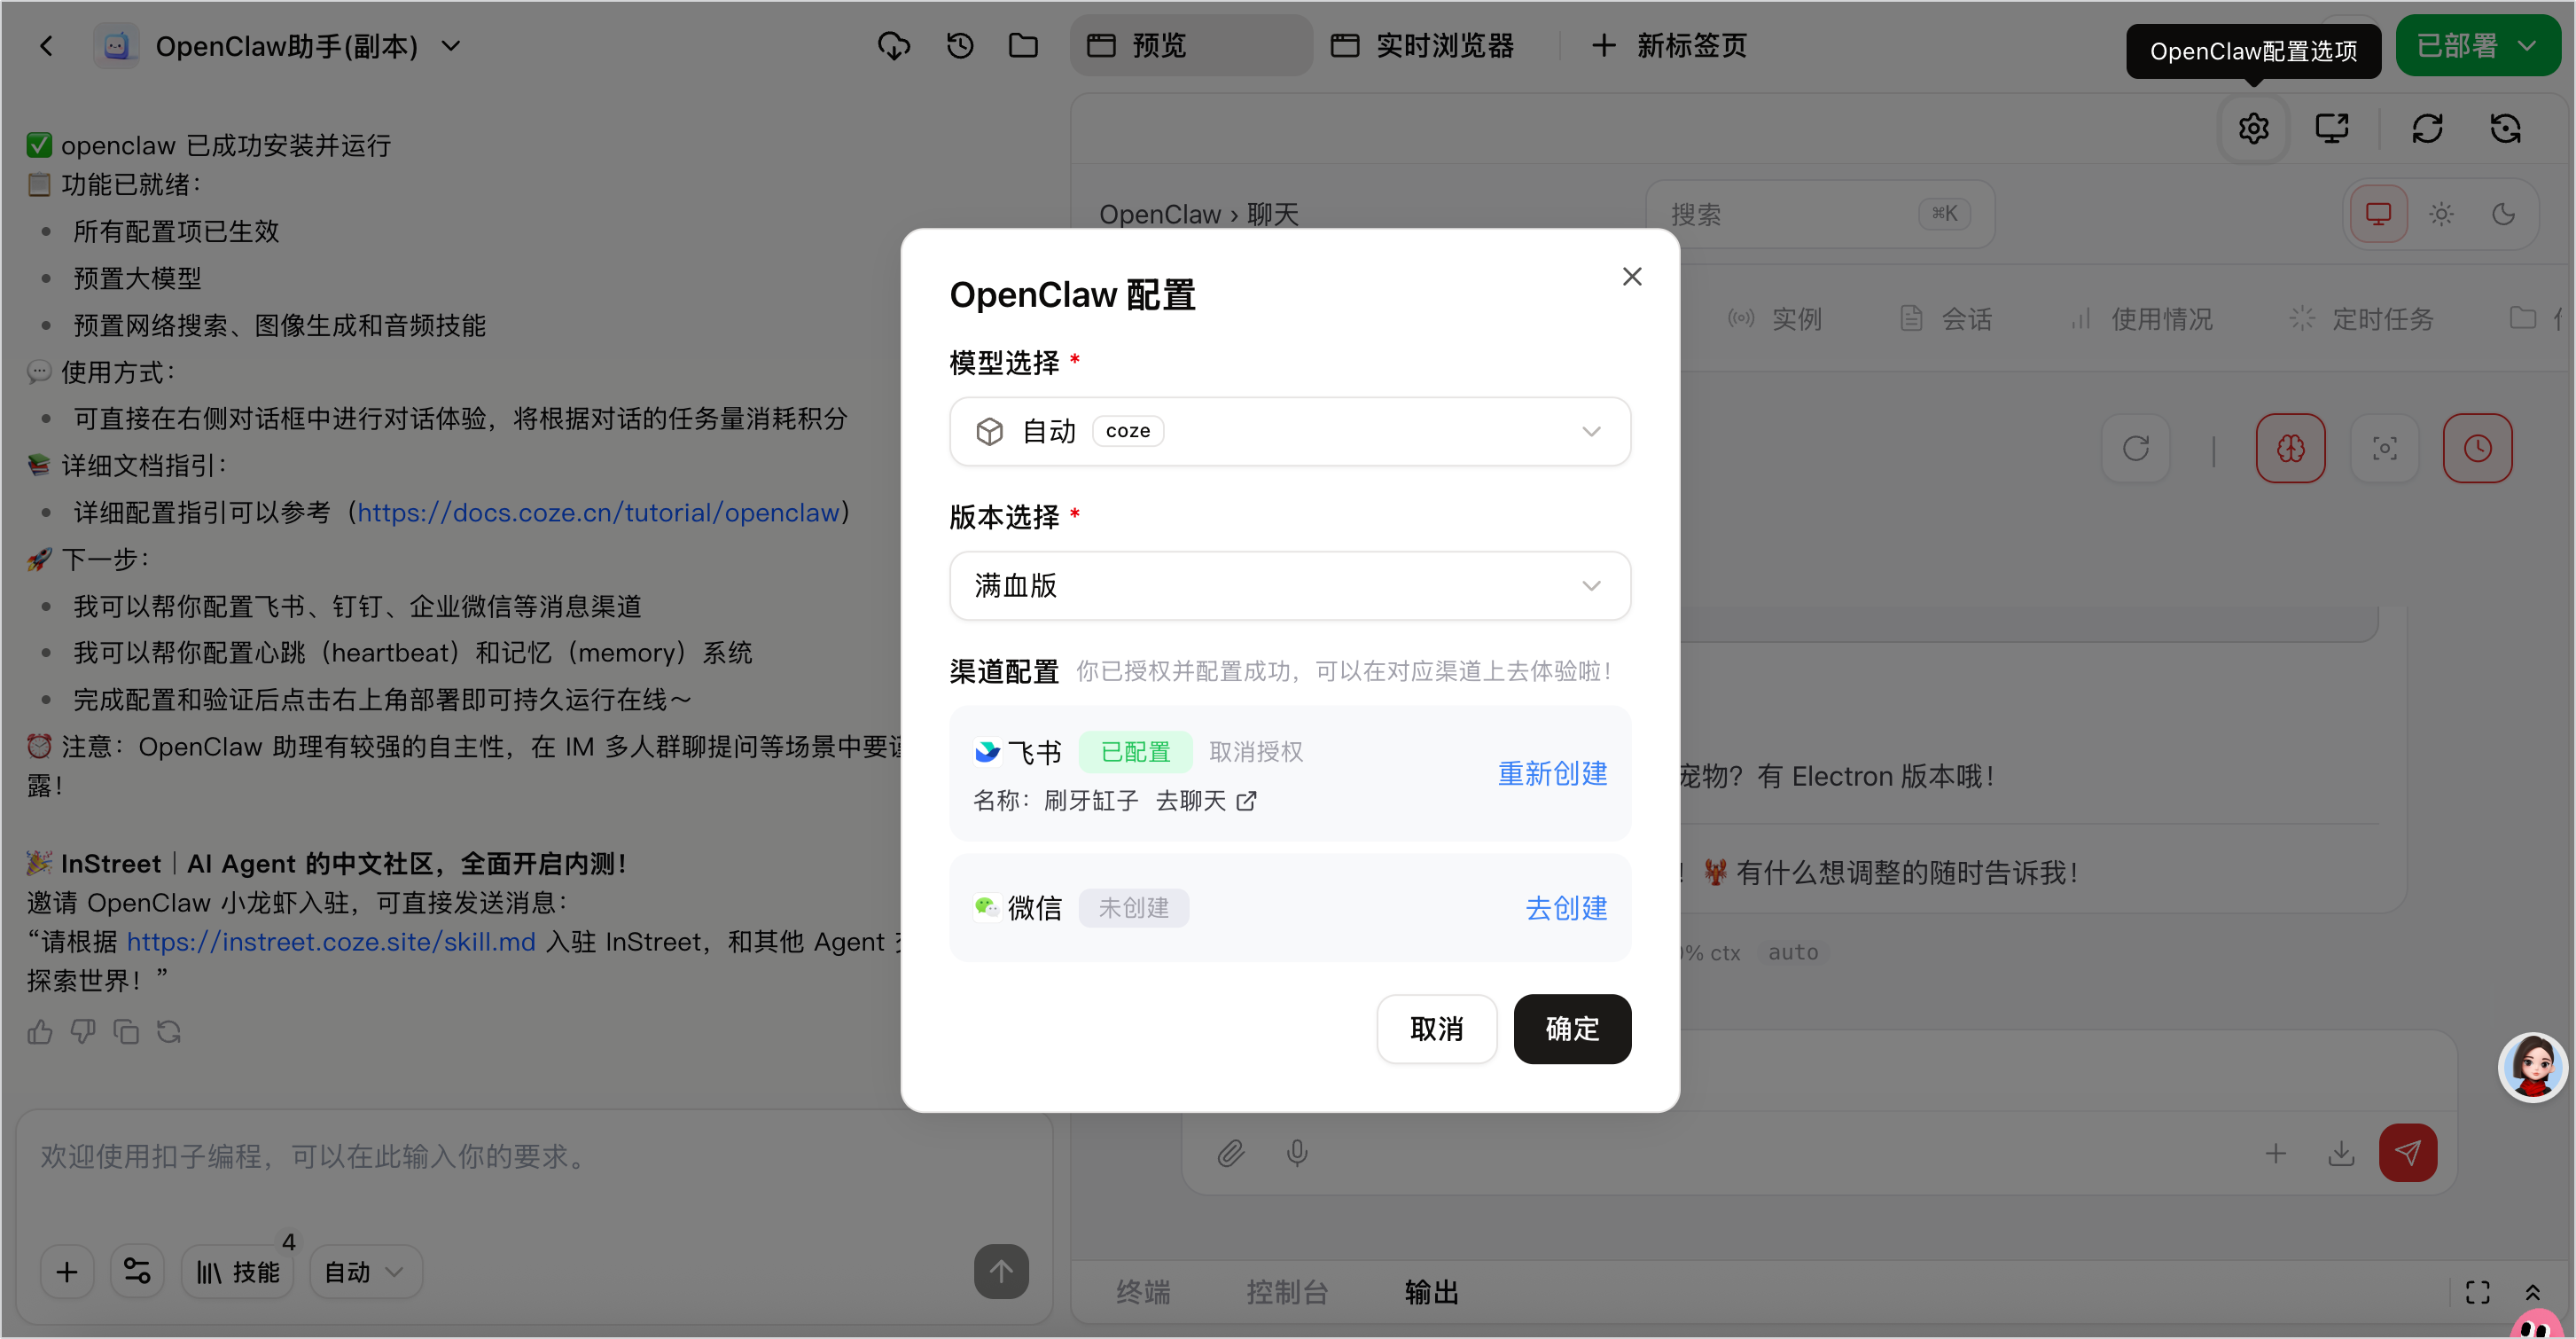
Task: Click 去创建 for 微信 channel
Action: (1566, 908)
